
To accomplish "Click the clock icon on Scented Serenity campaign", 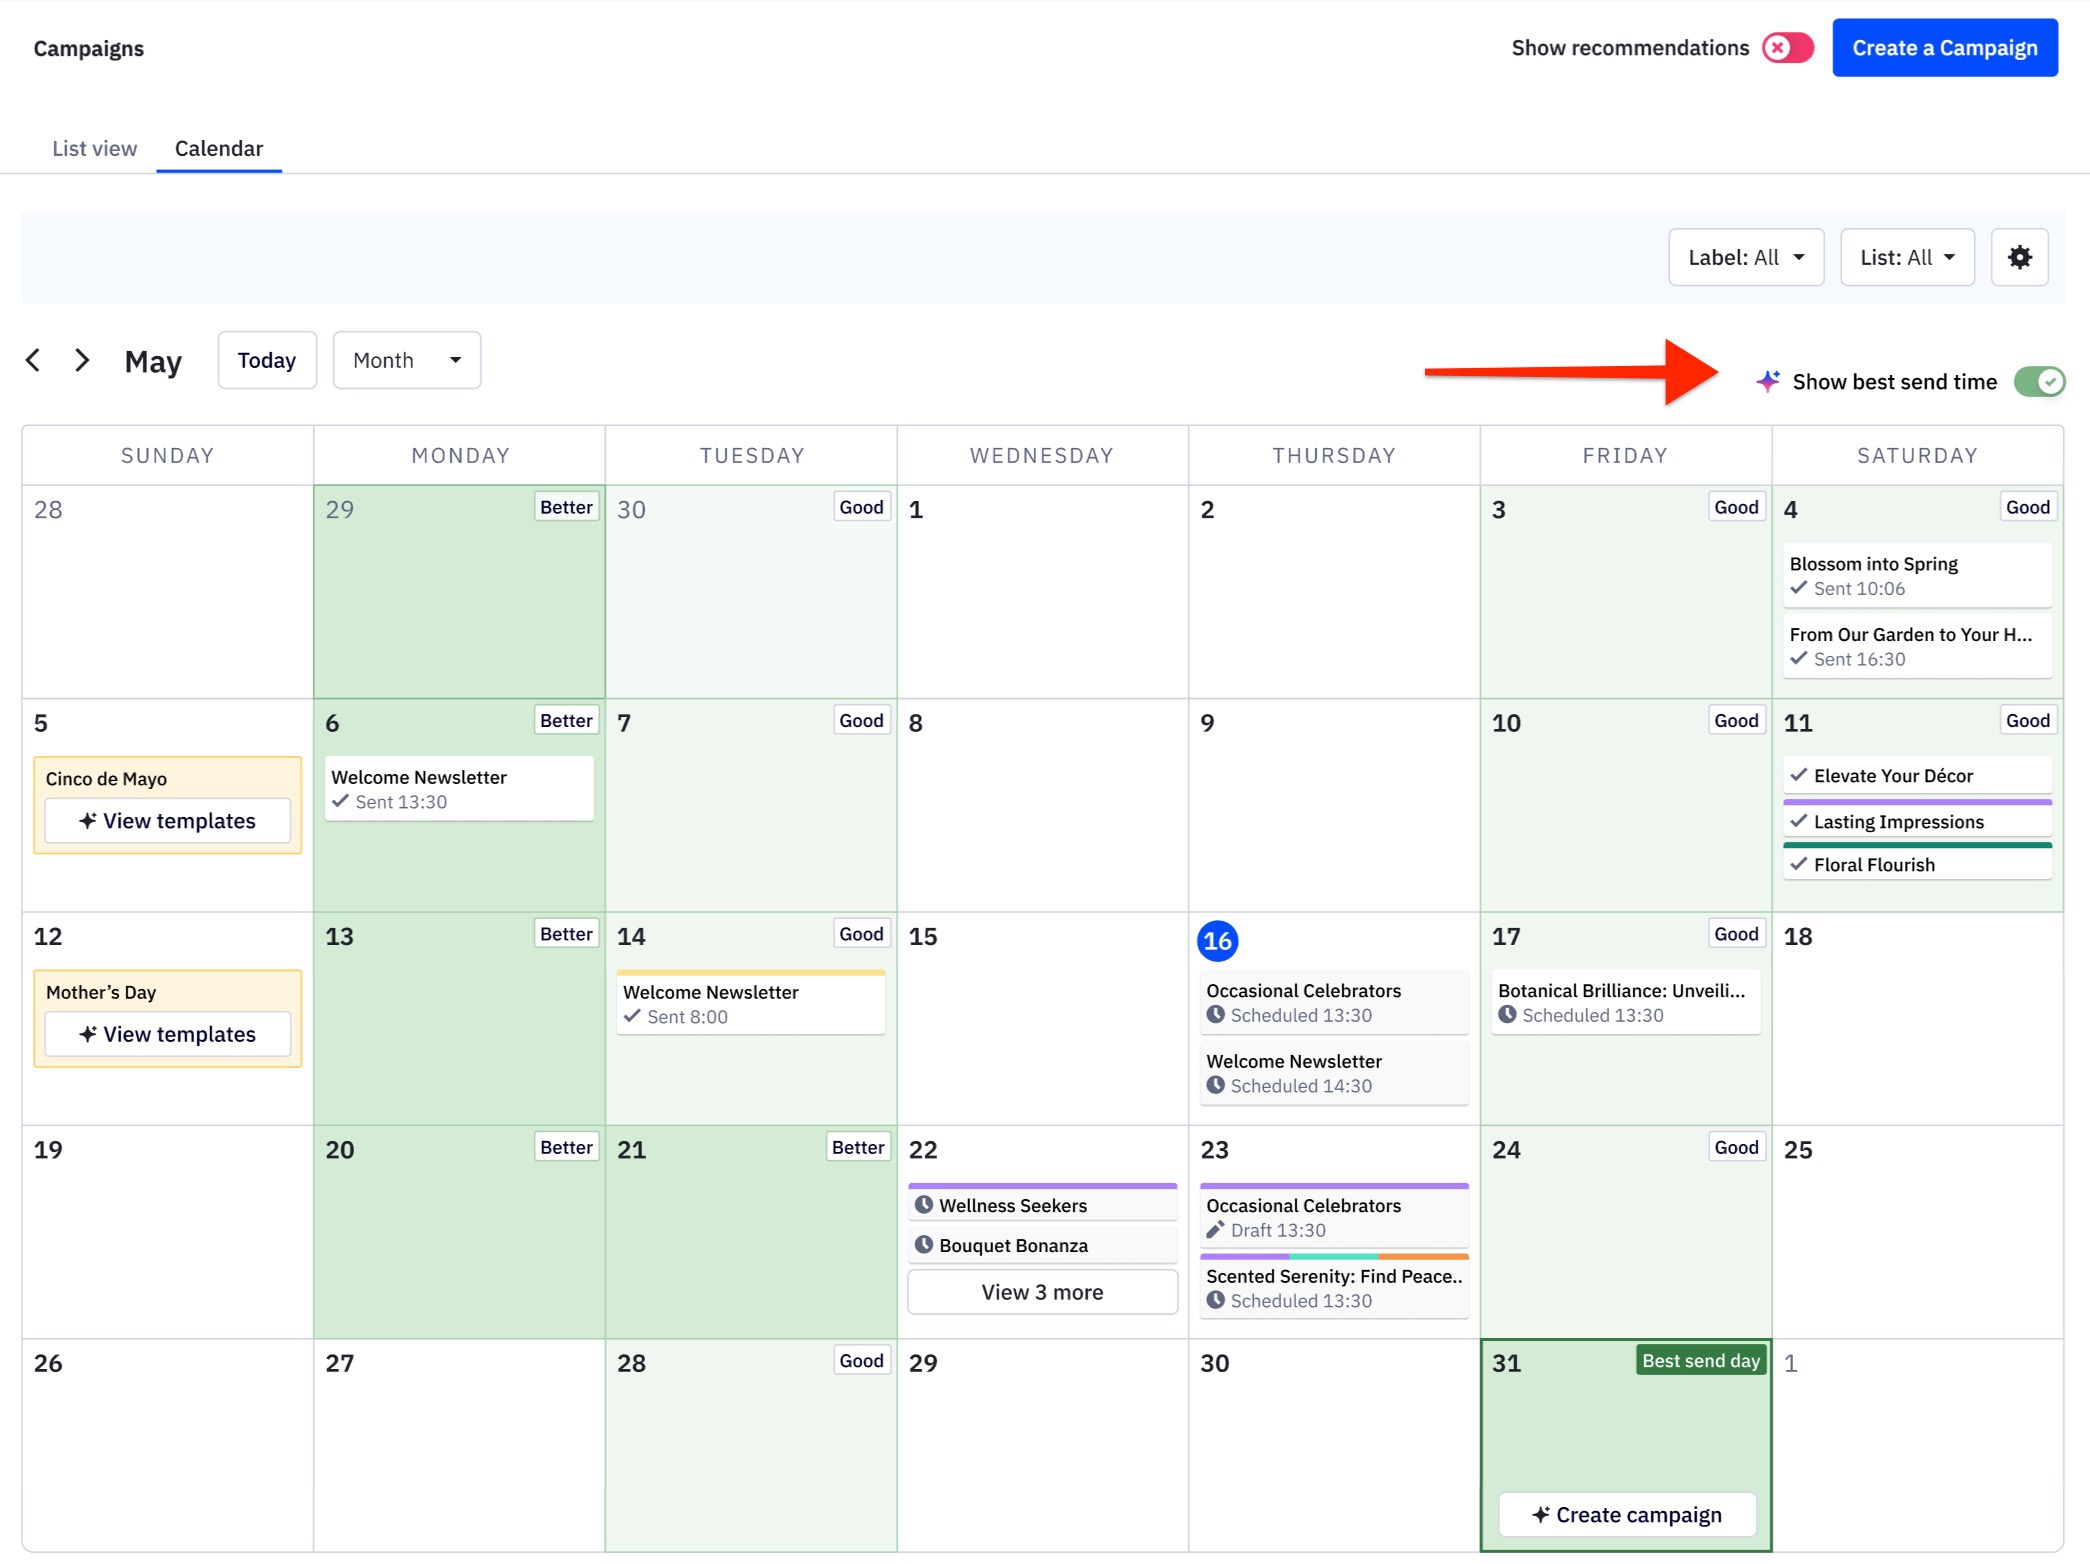I will click(x=1216, y=1301).
